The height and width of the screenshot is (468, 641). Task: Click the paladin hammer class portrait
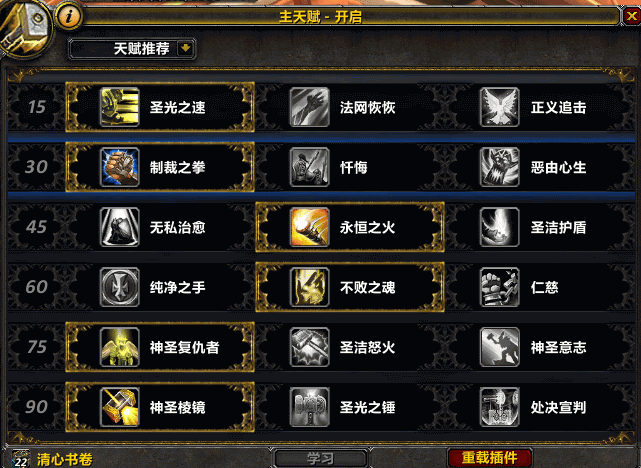point(25,27)
